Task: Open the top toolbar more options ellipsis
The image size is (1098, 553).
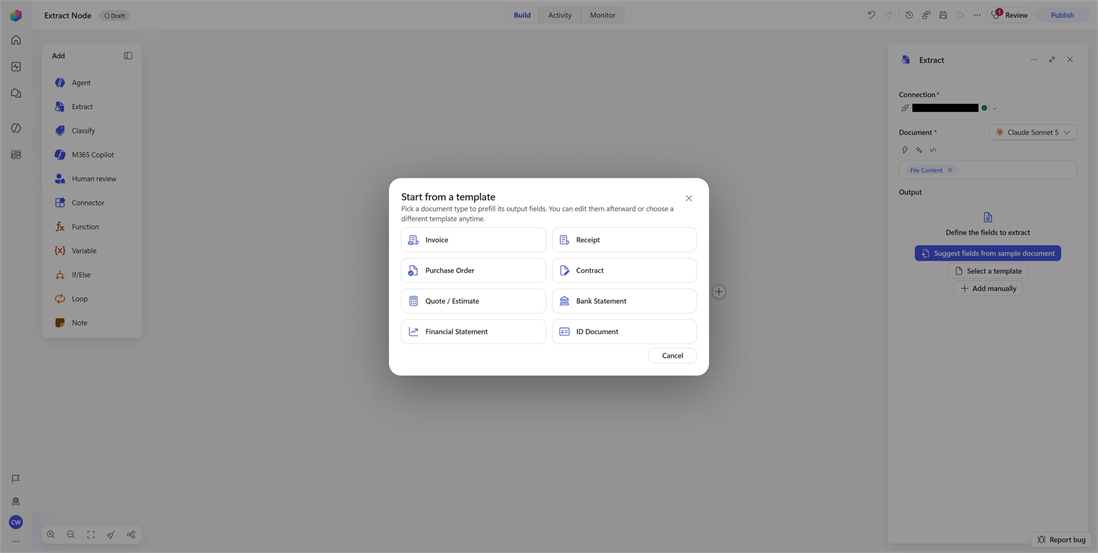Action: click(977, 15)
